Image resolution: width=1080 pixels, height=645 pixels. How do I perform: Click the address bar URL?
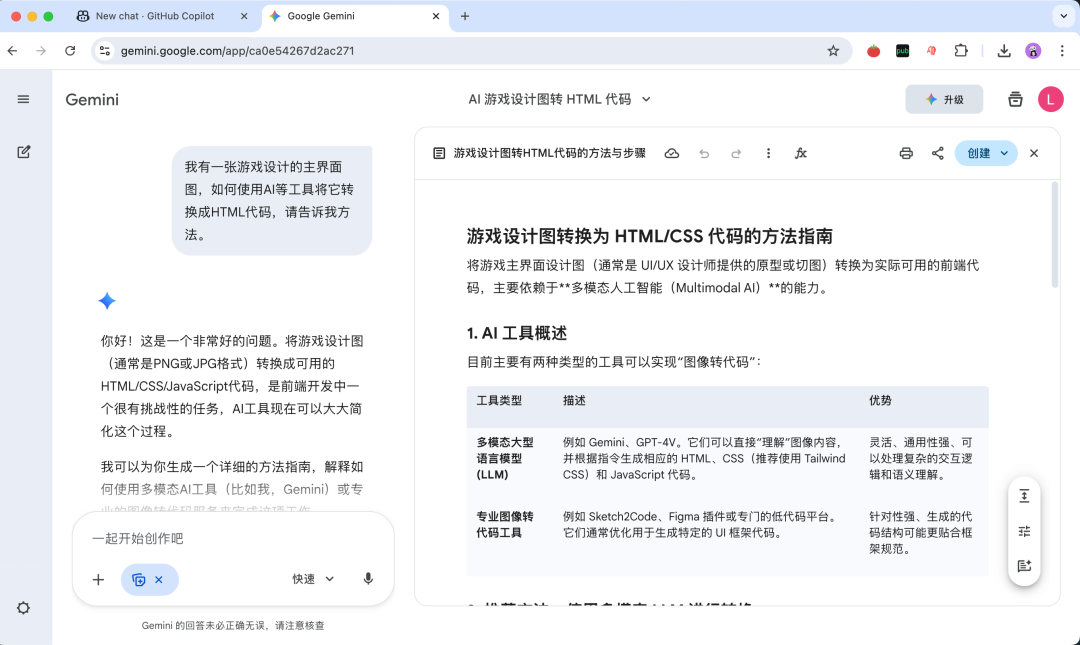click(238, 51)
